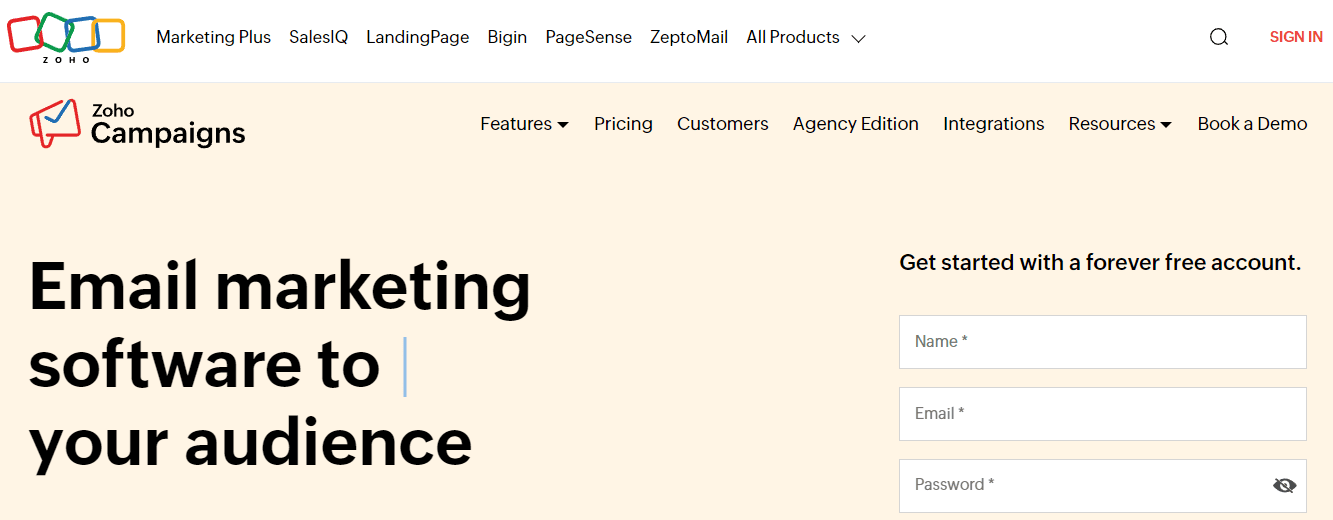This screenshot has width=1333, height=520.
Task: Open the LandingPage product link
Action: [x=417, y=37]
